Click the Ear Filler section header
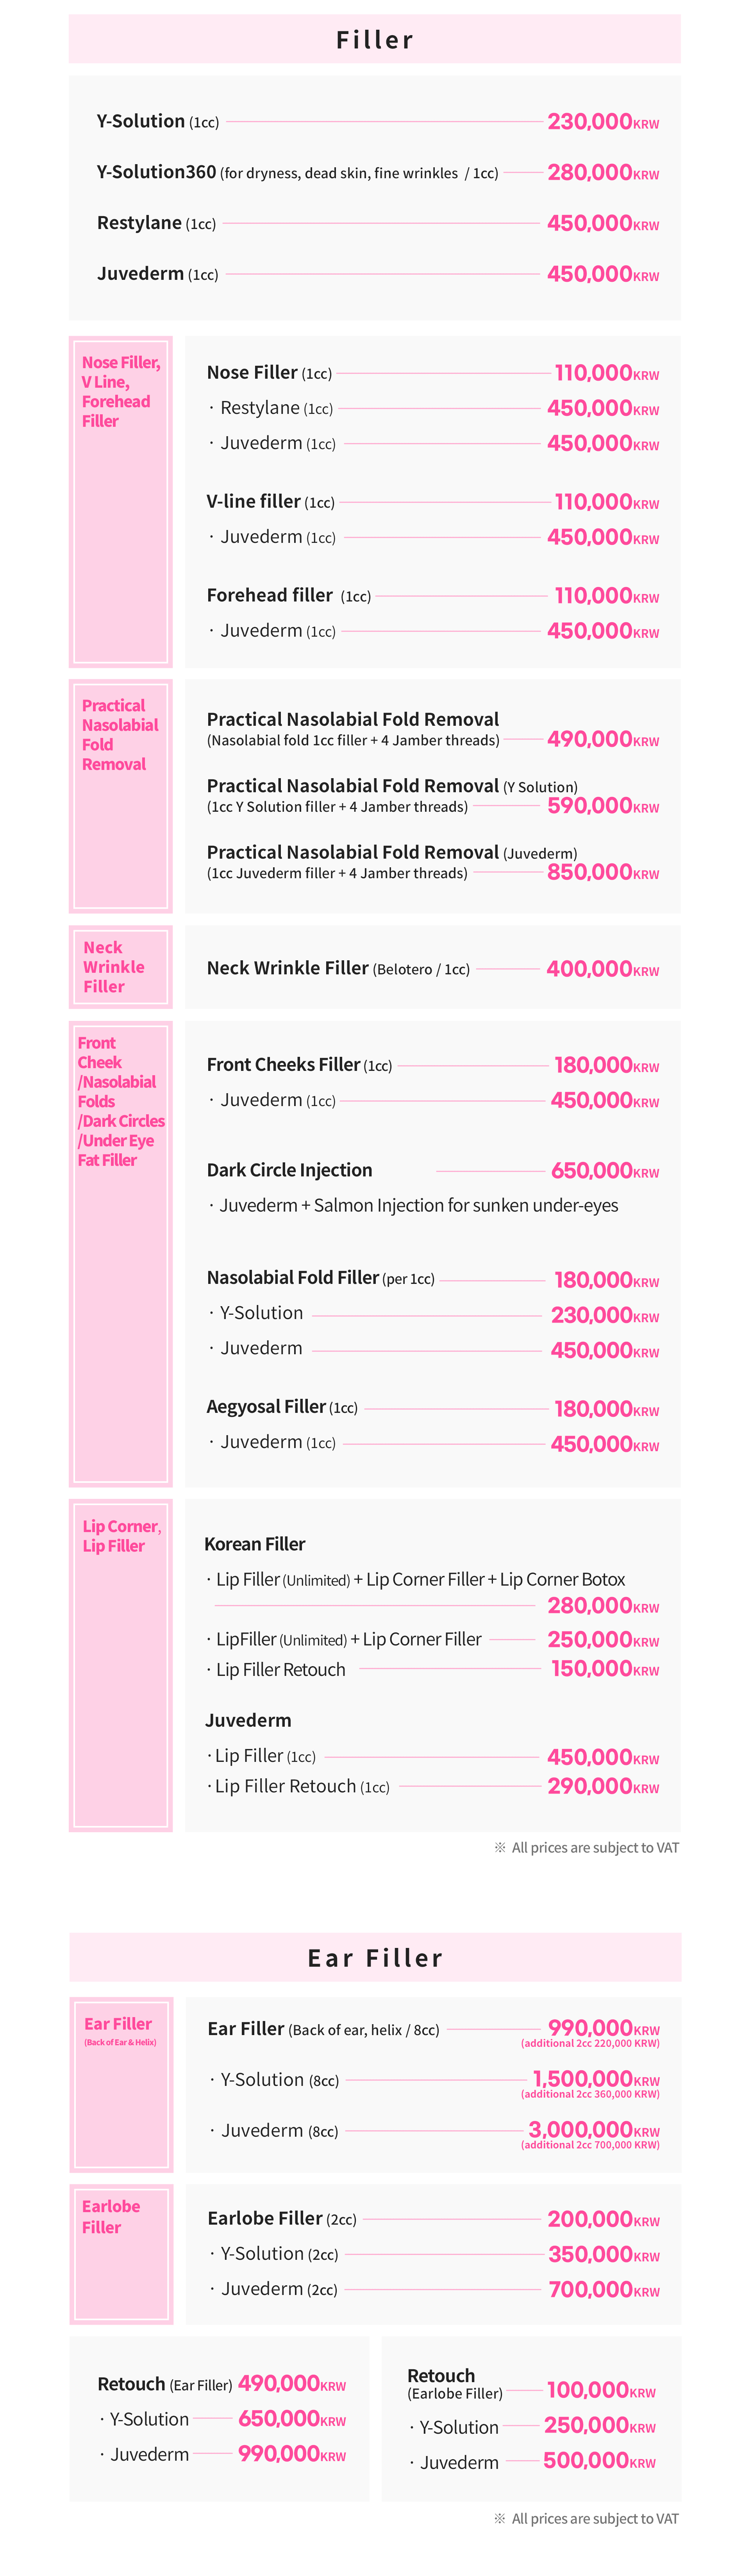This screenshot has height=2576, width=750. pos(375,1957)
